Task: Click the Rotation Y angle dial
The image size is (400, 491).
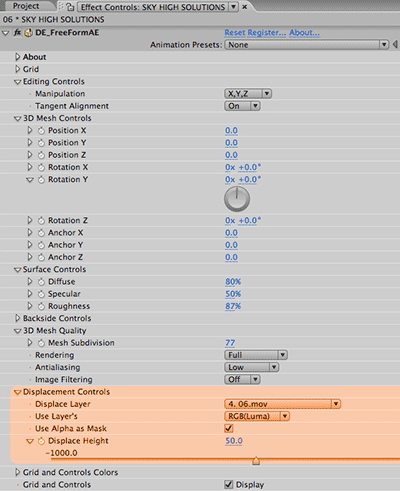Action: [237, 199]
